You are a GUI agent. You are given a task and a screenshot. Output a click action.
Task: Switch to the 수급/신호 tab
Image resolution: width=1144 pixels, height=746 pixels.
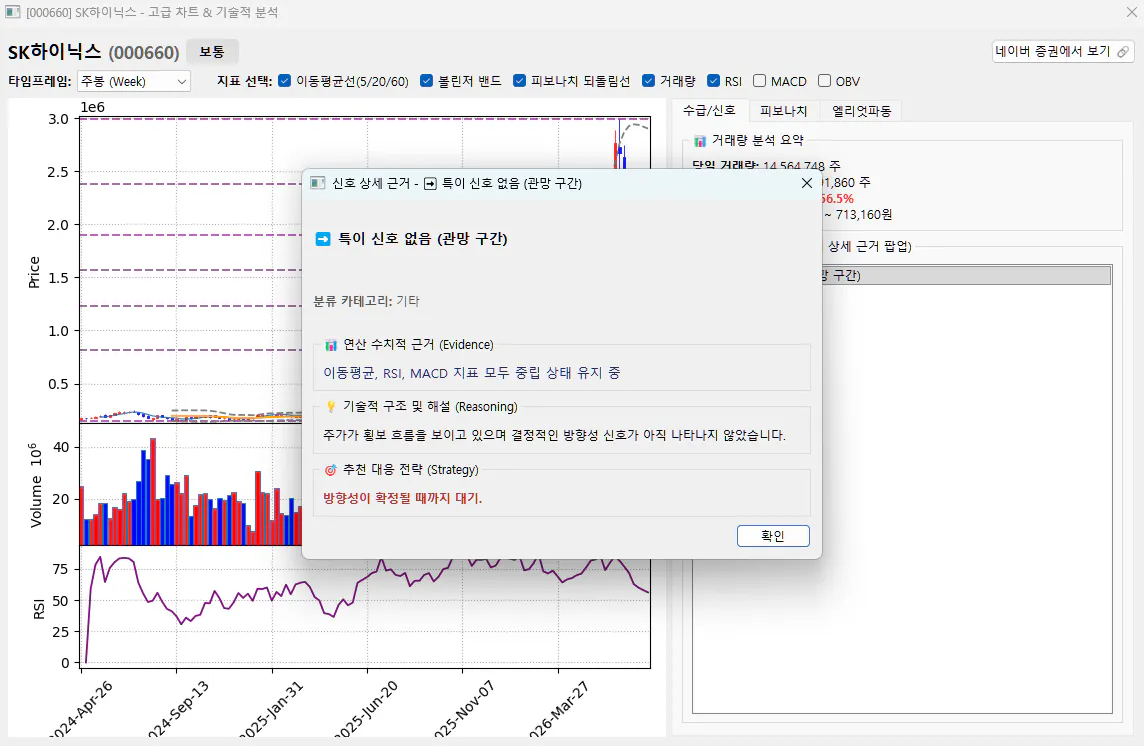709,110
